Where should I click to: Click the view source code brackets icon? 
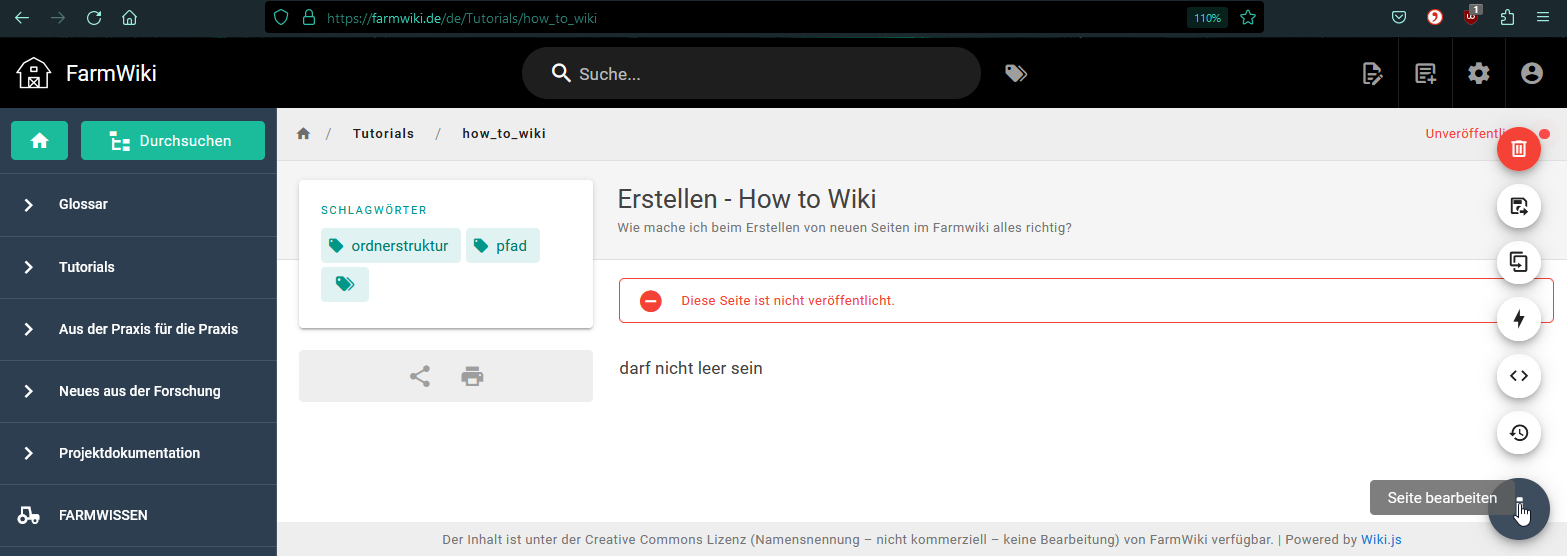click(1518, 376)
